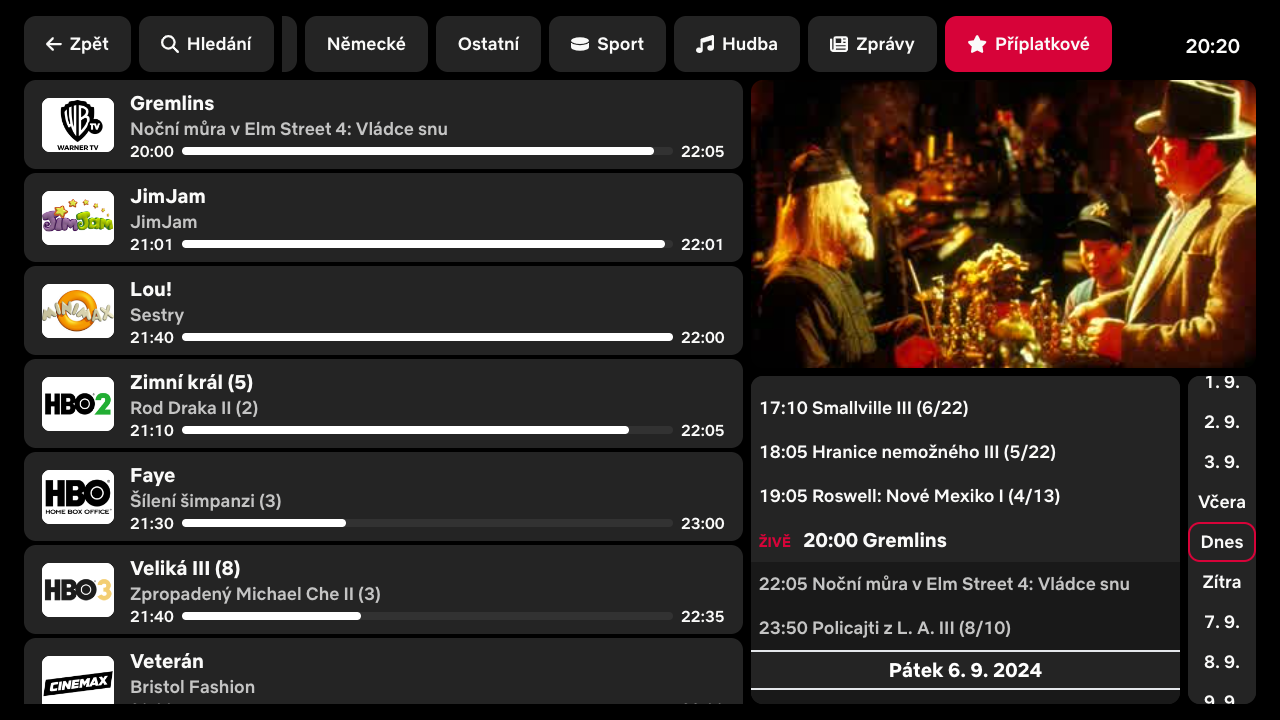Select 22:05 Noční můra v Elm Street 4
This screenshot has width=1280, height=720.
click(965, 584)
